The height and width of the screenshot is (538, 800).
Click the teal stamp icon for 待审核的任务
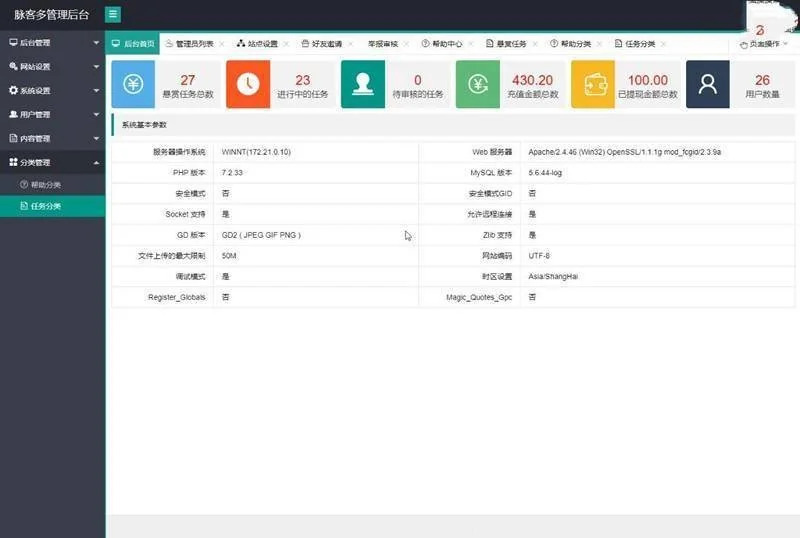(x=363, y=84)
